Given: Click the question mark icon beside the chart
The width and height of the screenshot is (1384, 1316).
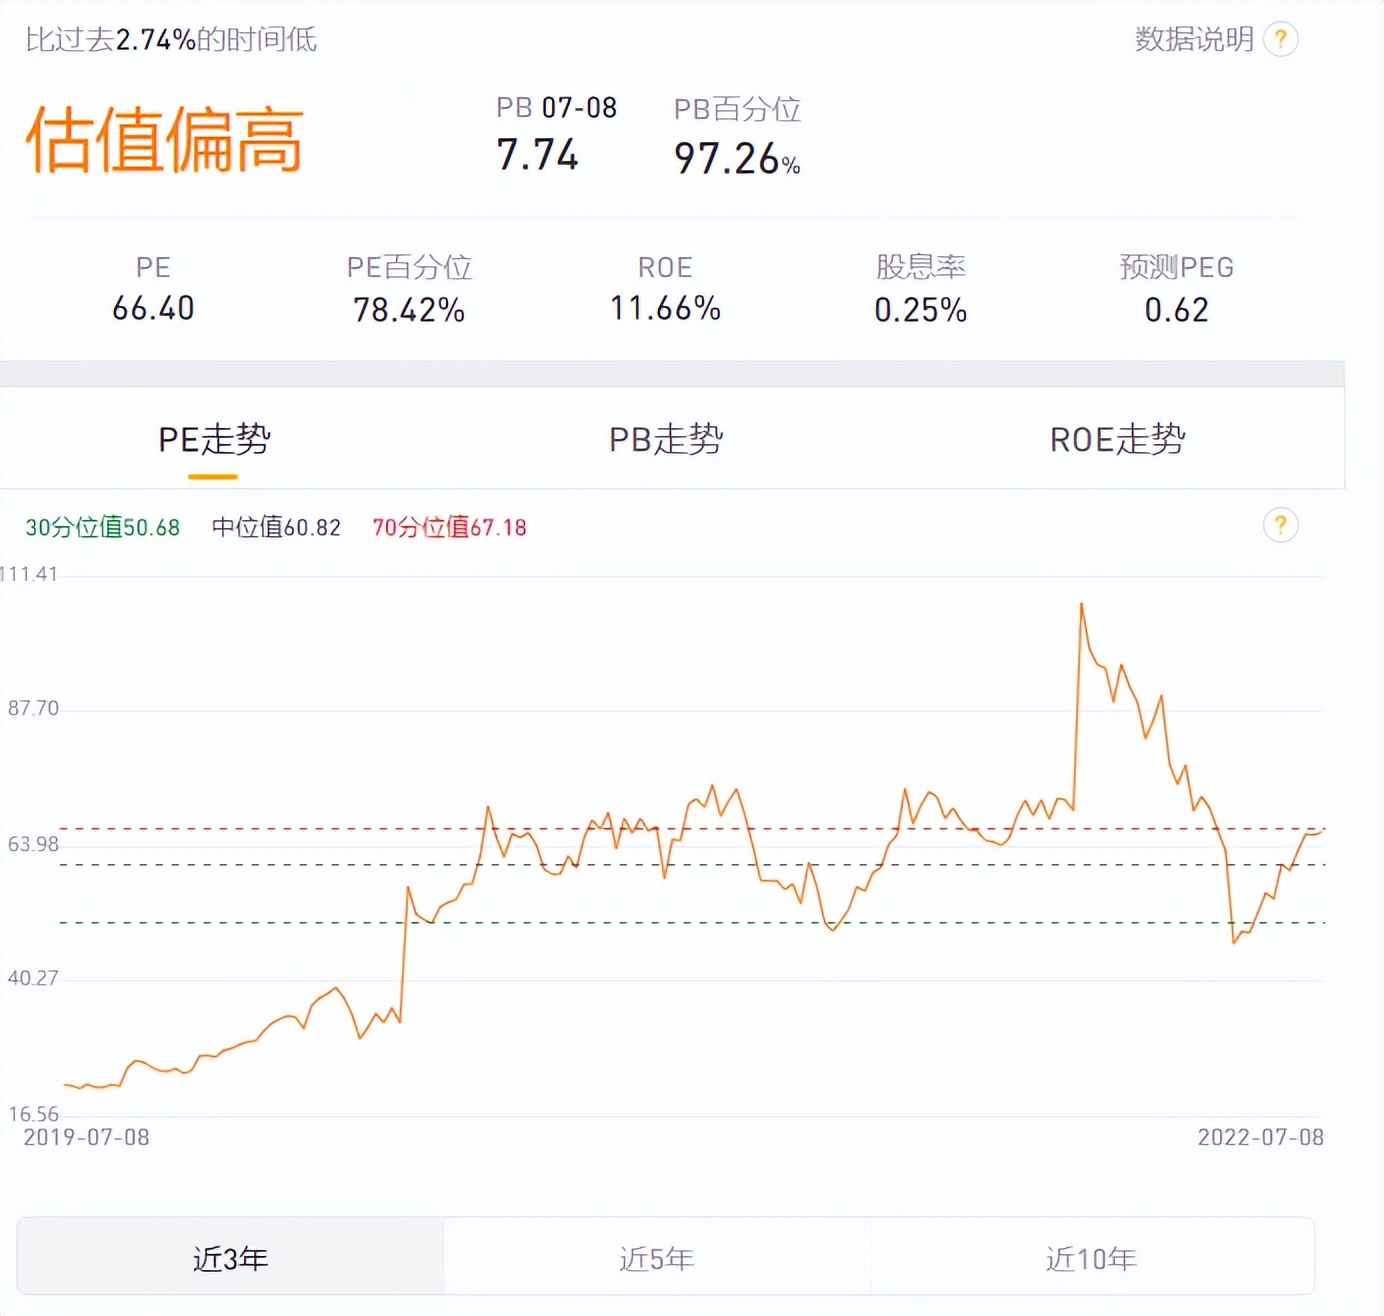Looking at the screenshot, I should click(1281, 525).
